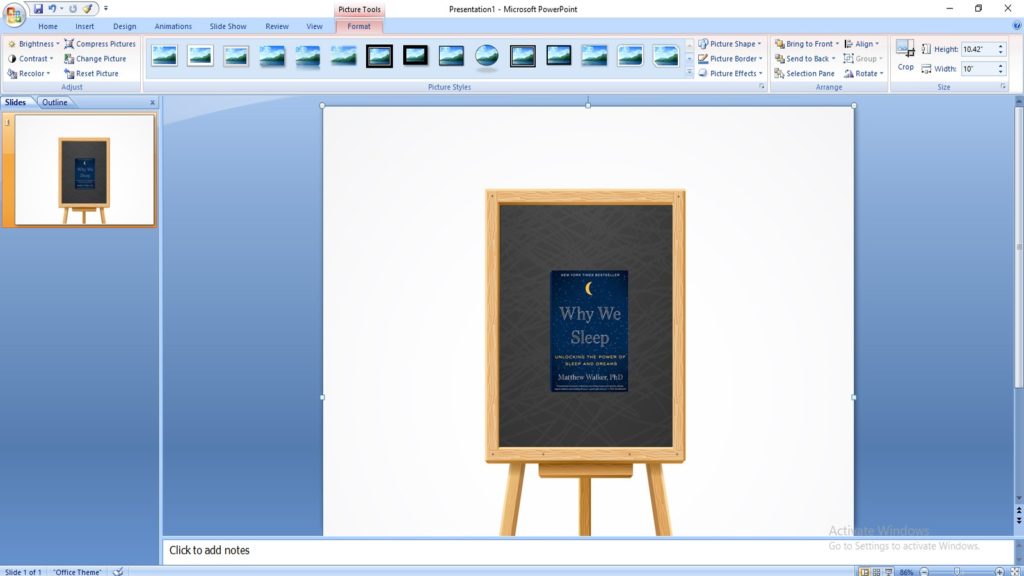Click the Redo icon in Quick Access
Viewport: 1024px width, 576px height.
72,8
